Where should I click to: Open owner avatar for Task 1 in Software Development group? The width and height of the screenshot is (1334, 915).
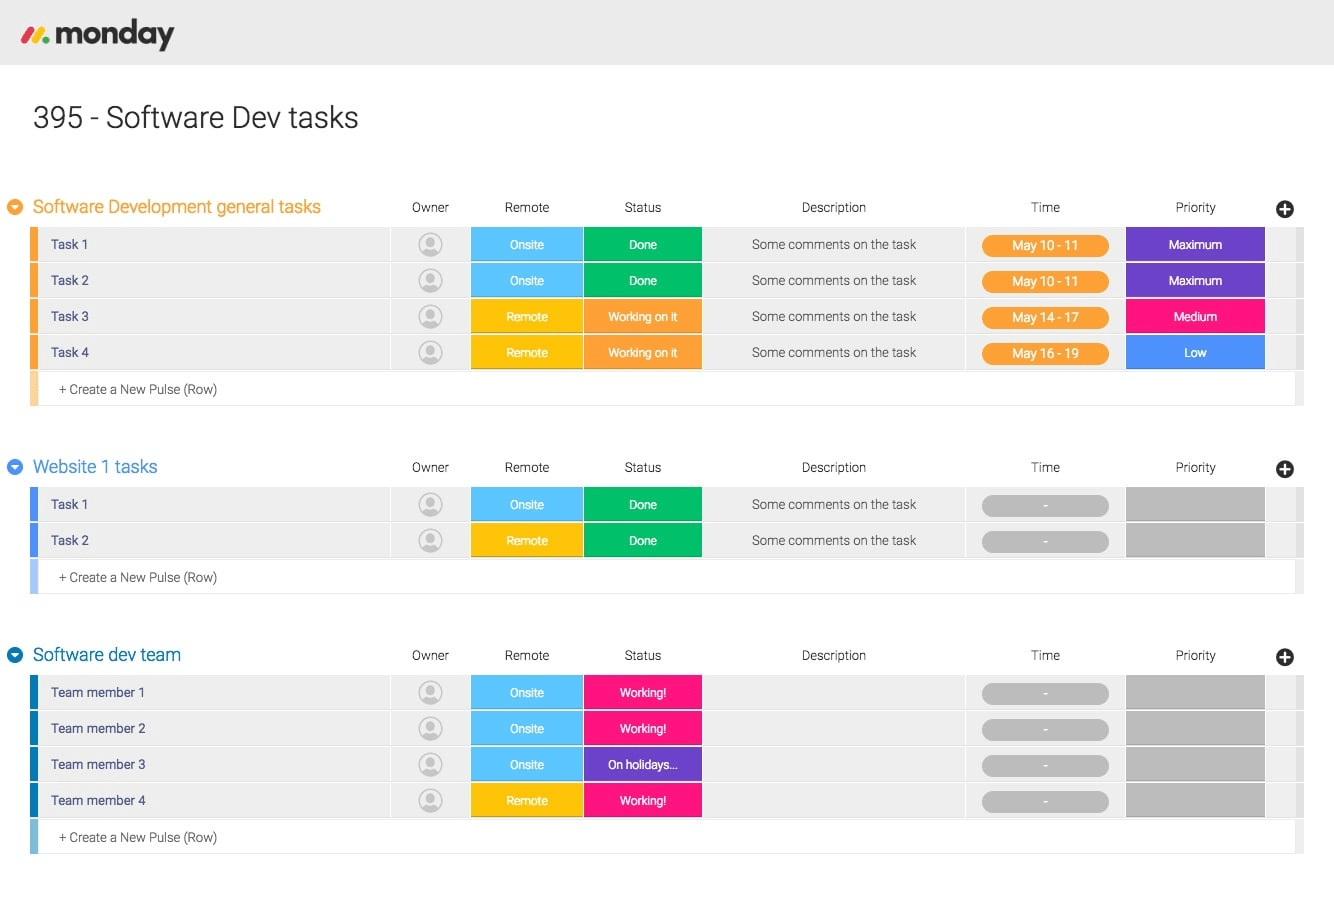tap(430, 244)
